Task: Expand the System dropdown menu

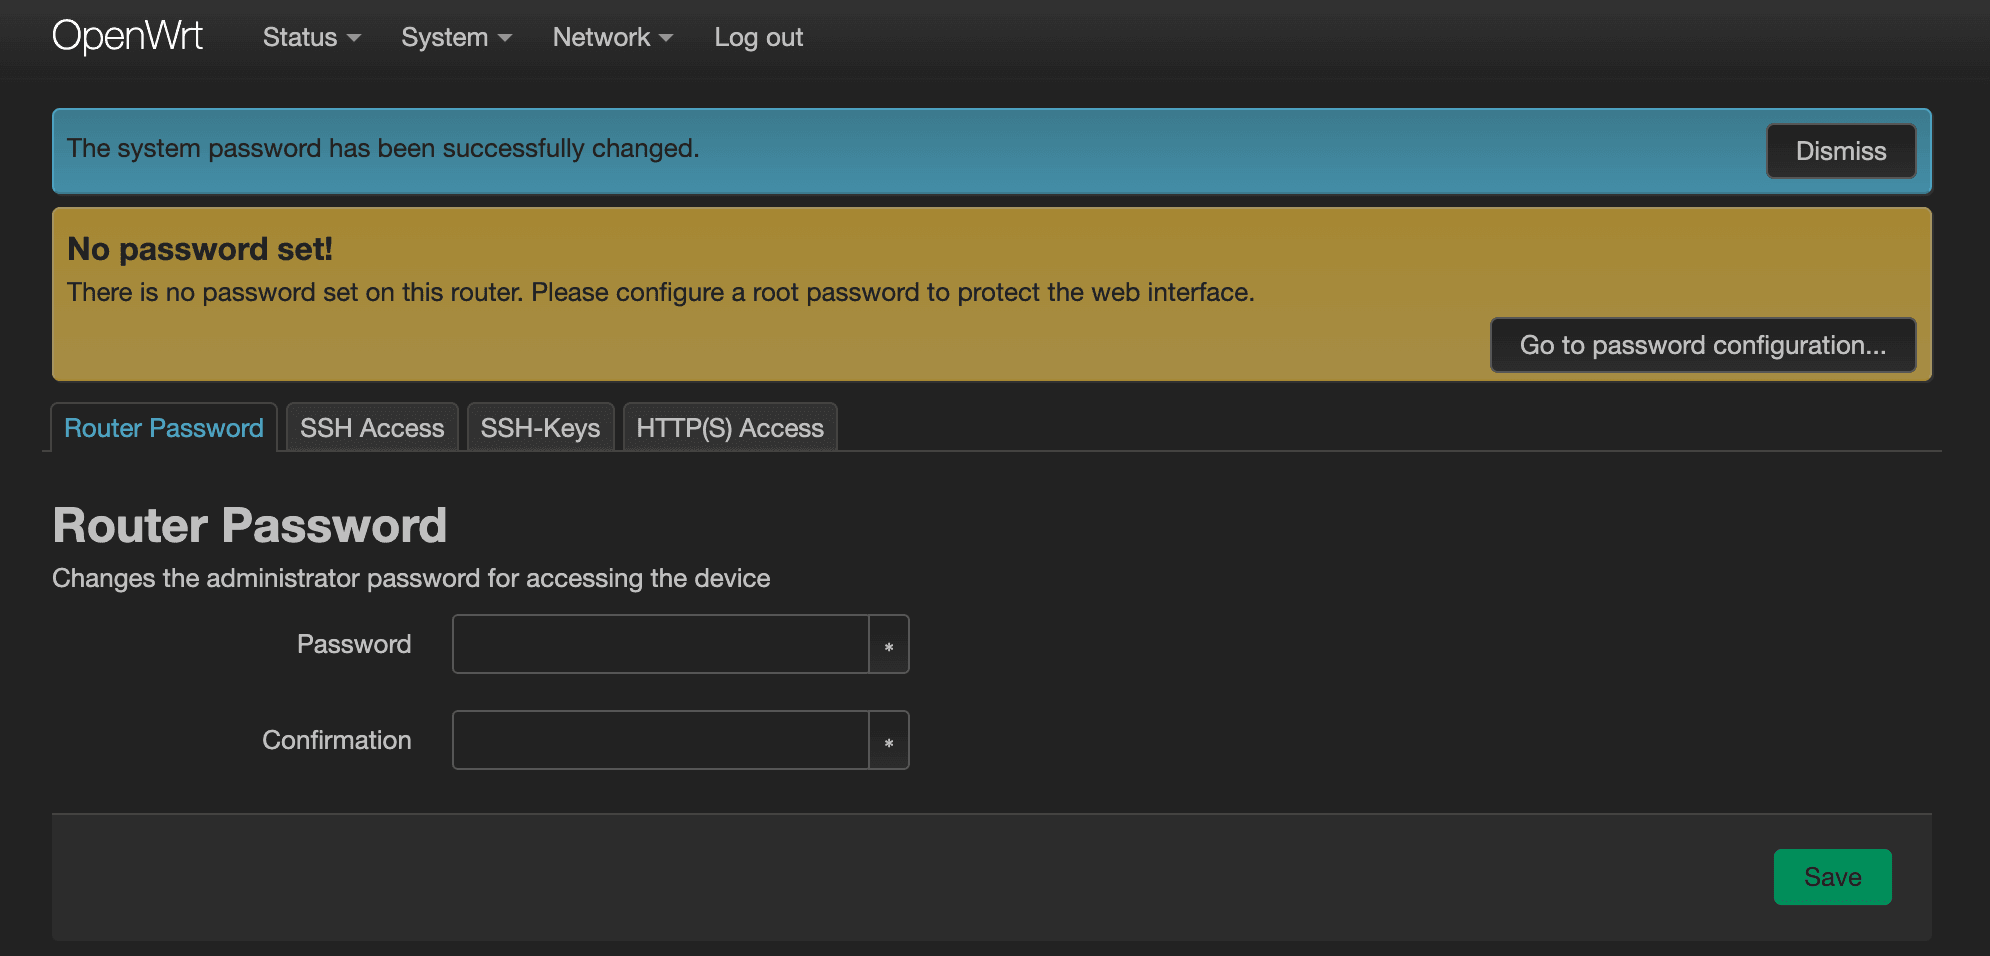Action: (x=456, y=37)
